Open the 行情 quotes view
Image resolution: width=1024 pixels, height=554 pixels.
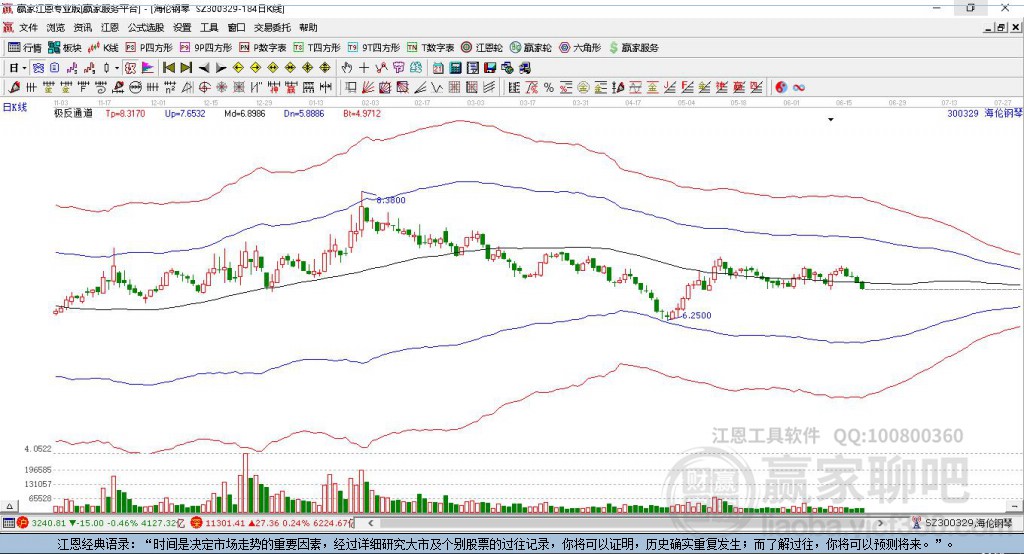(25, 48)
